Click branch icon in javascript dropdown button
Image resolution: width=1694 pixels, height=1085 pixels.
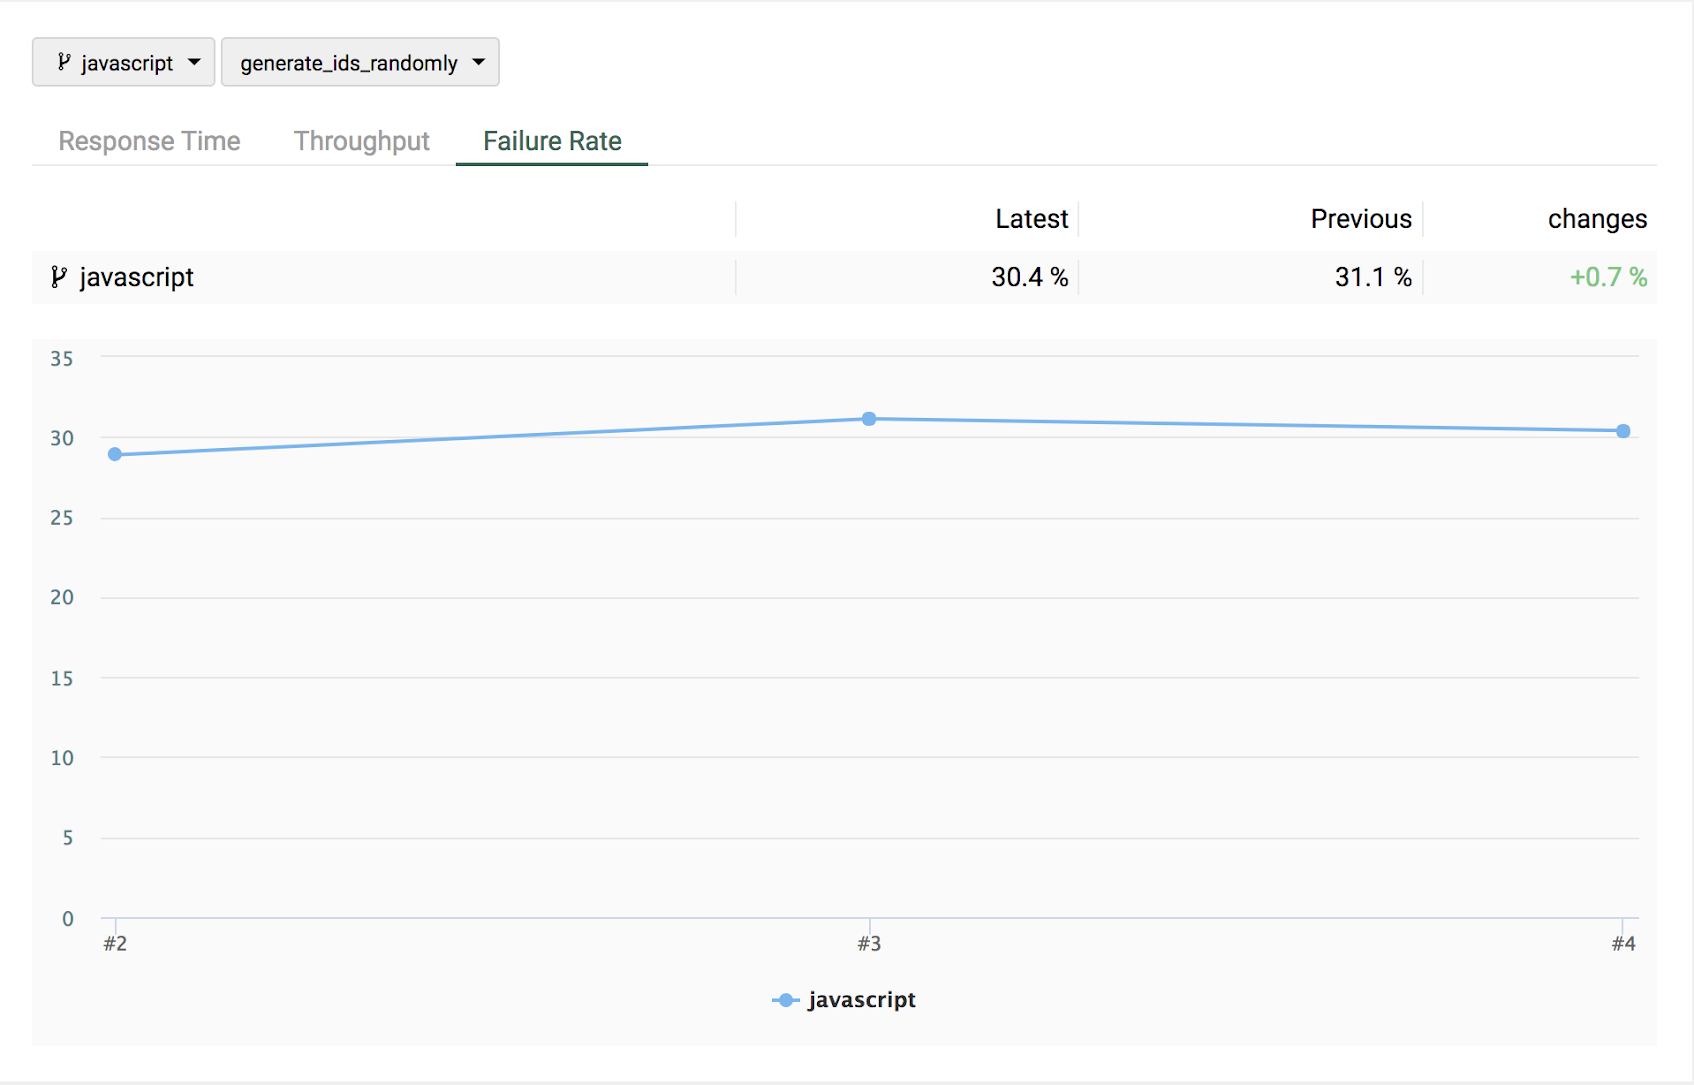pyautogui.click(x=64, y=62)
